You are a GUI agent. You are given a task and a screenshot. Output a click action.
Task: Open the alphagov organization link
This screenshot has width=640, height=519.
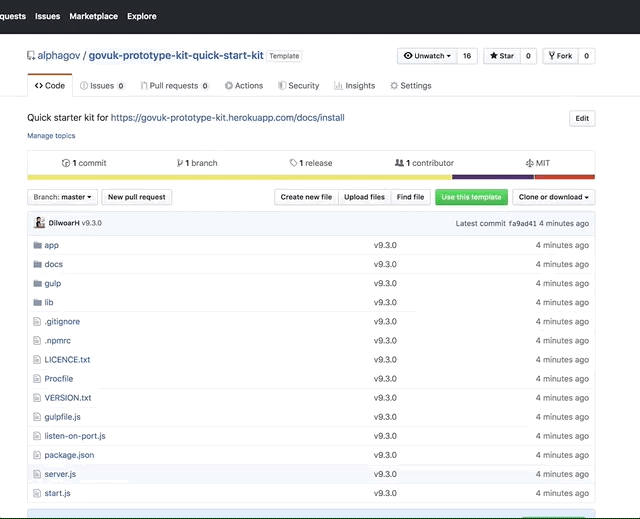point(59,55)
